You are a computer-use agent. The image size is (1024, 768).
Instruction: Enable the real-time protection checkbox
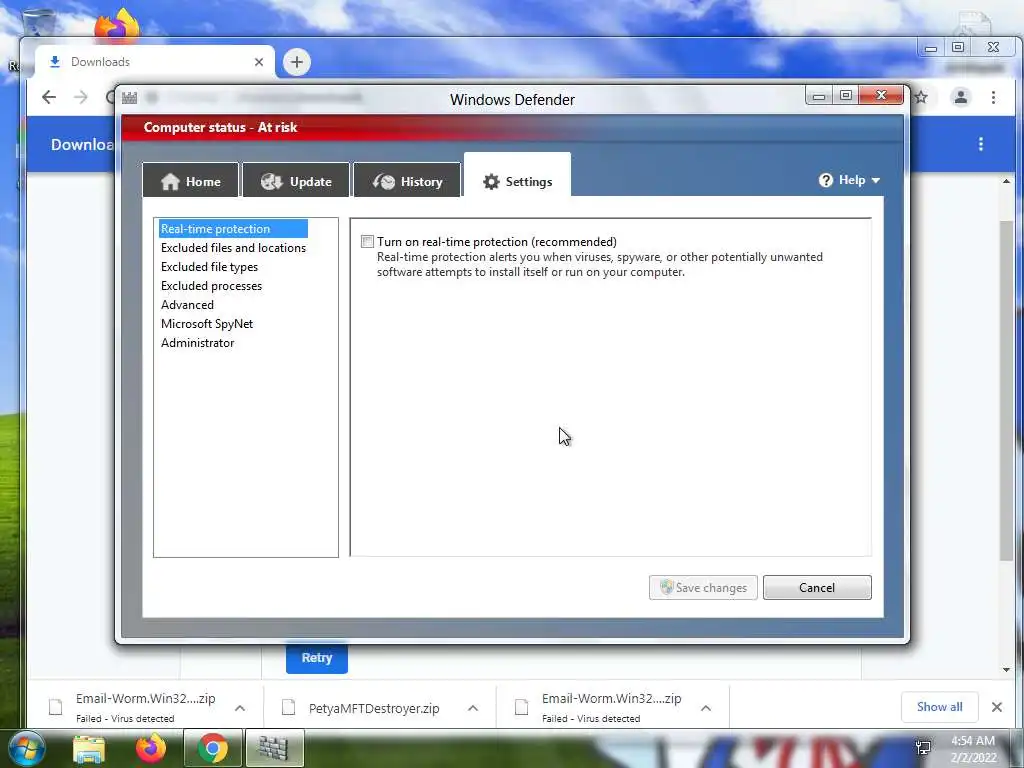368,242
